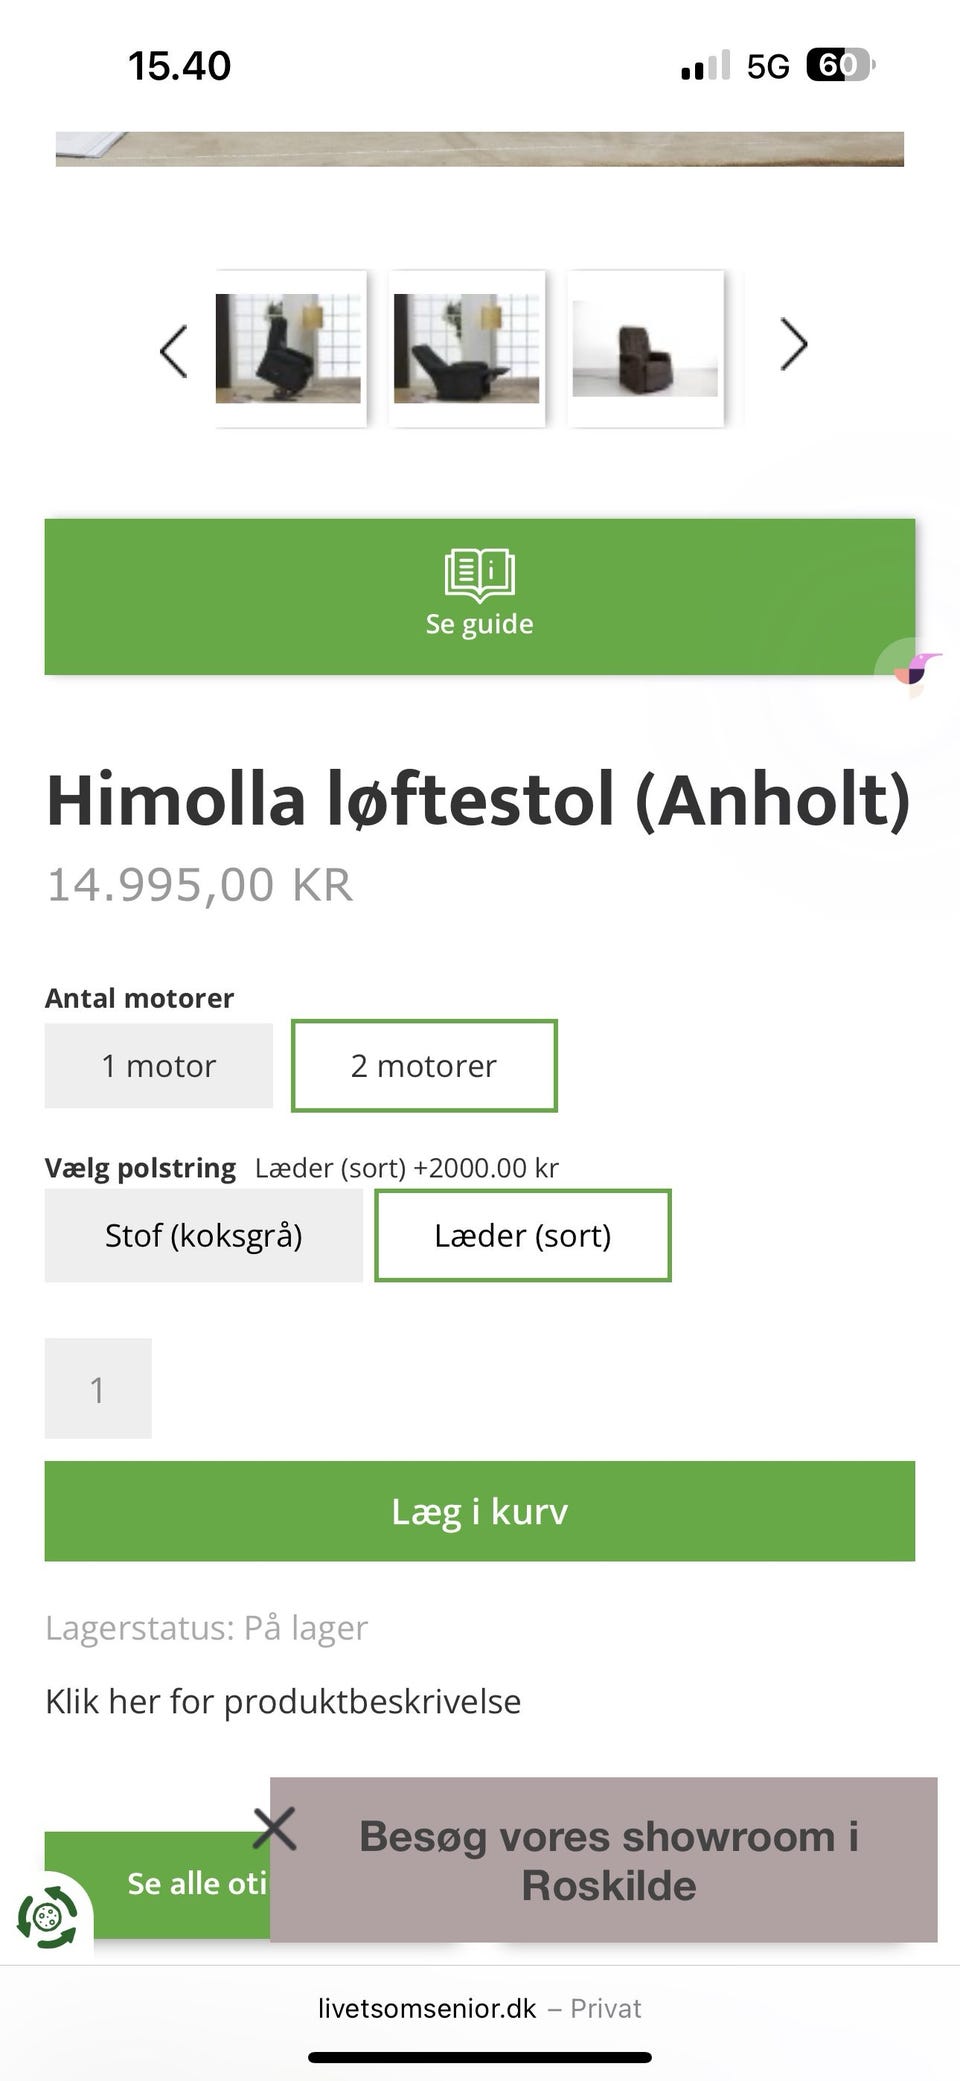Select the 2 motorer option
The height and width of the screenshot is (2081, 960).
pos(424,1066)
